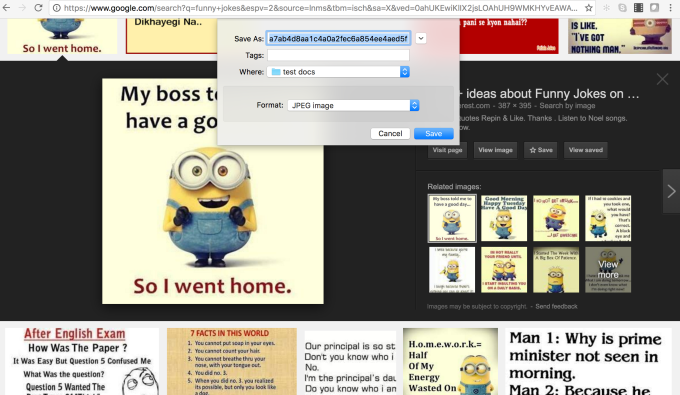This screenshot has height=395, width=680.
Task: Open the site info icon in the address bar
Action: 57,8
